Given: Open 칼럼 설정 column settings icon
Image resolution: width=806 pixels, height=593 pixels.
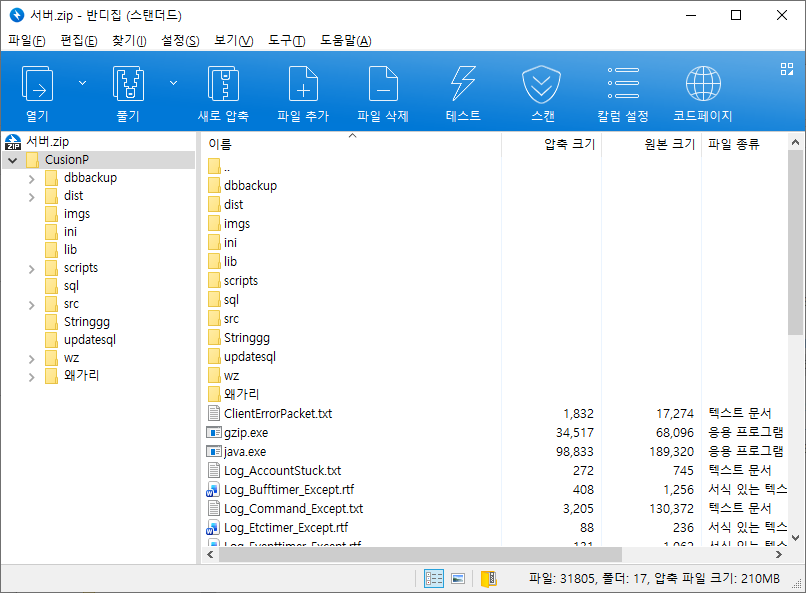Looking at the screenshot, I should (x=623, y=83).
